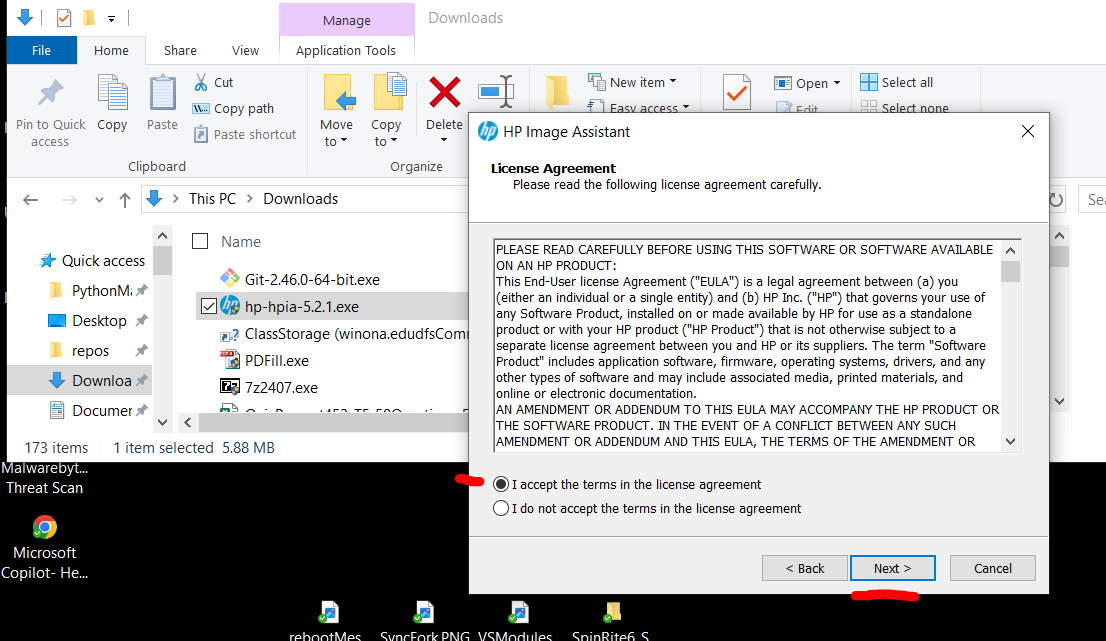
Task: Select the Git-2.46.0-64-bit.exe file icon
Action: point(230,279)
